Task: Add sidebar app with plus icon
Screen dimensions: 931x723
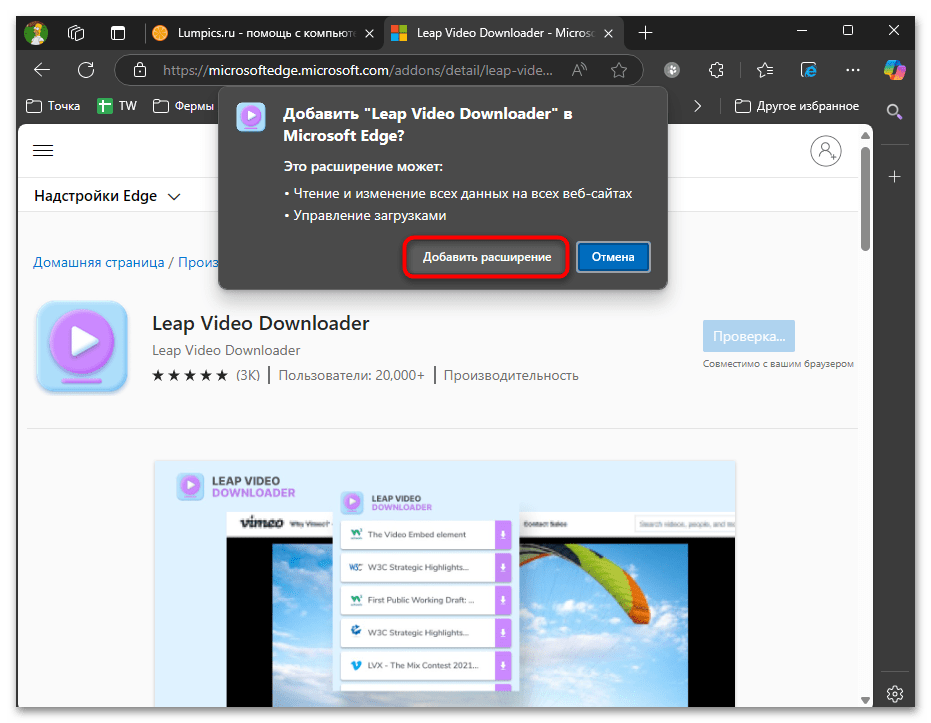Action: [894, 176]
